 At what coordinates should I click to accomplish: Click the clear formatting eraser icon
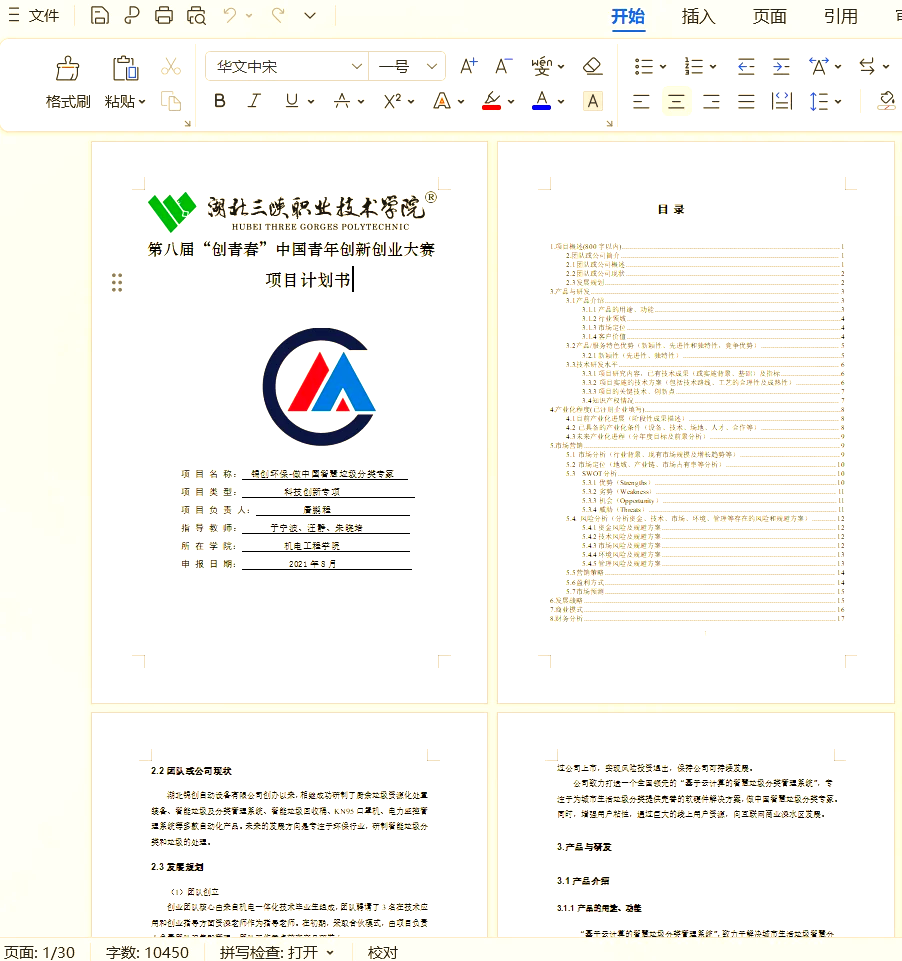pos(593,66)
